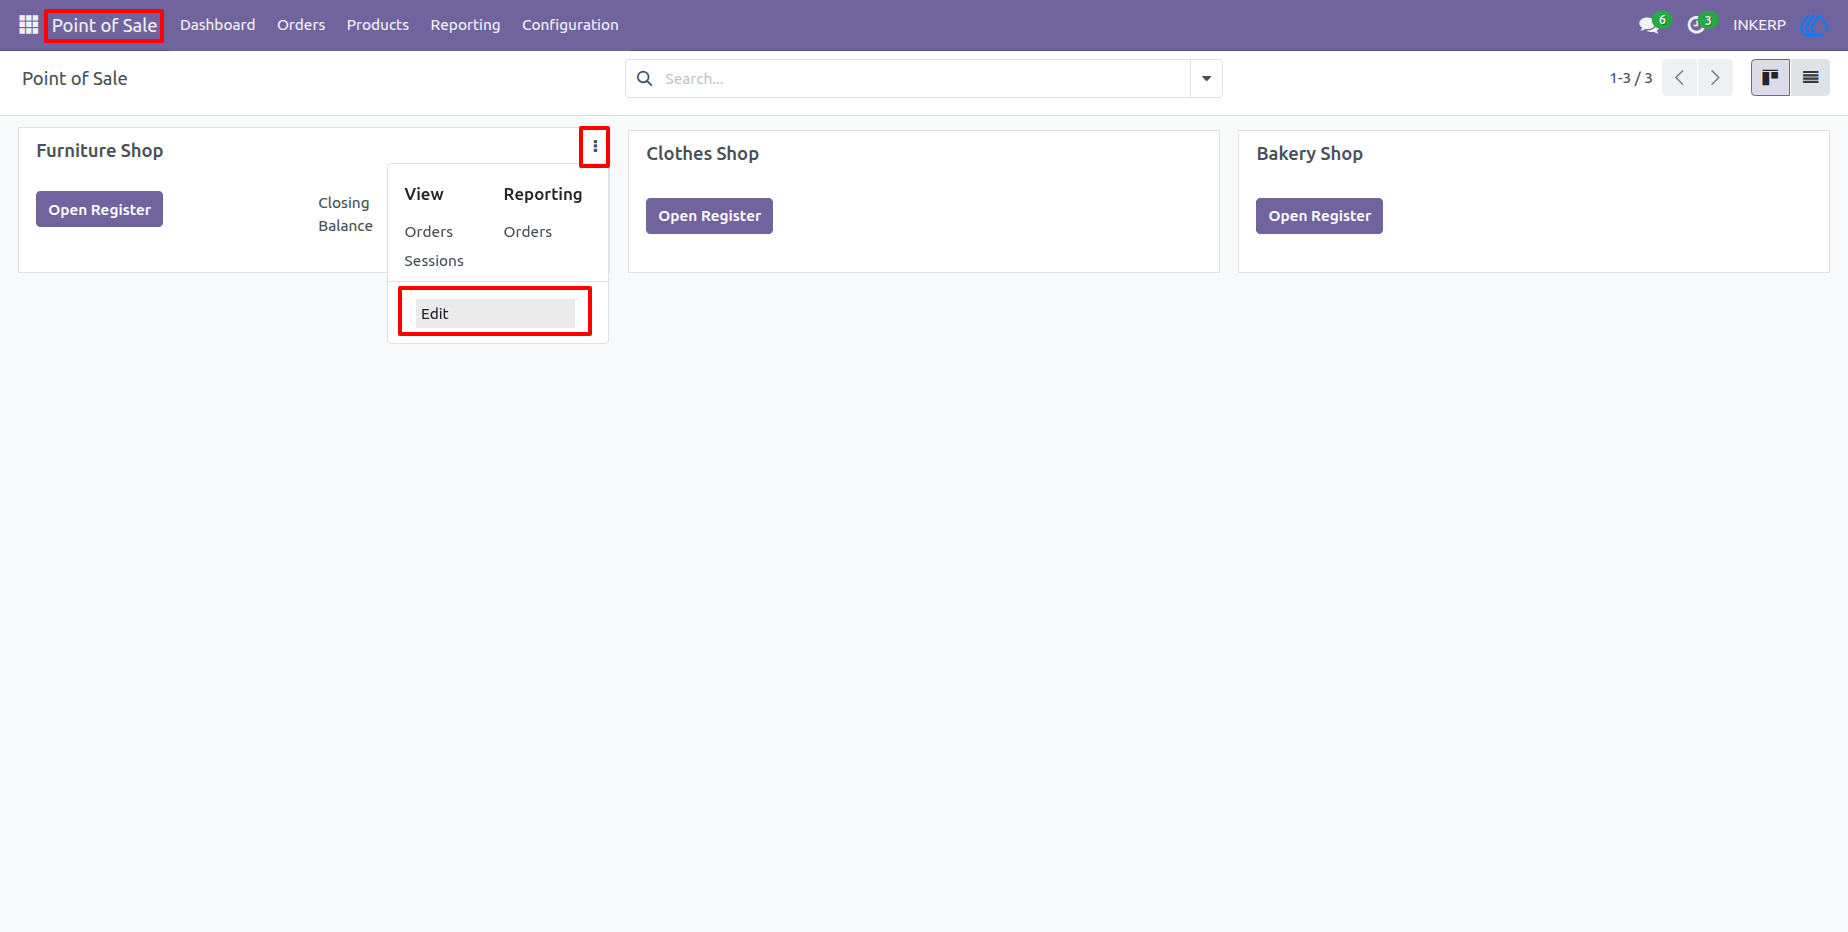Open Register for Bakery Shop
Image resolution: width=1848 pixels, height=932 pixels.
[x=1319, y=216]
